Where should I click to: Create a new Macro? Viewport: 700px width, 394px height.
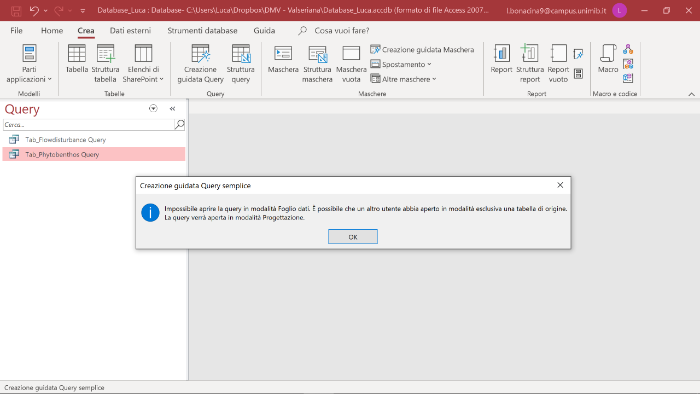[608, 59]
